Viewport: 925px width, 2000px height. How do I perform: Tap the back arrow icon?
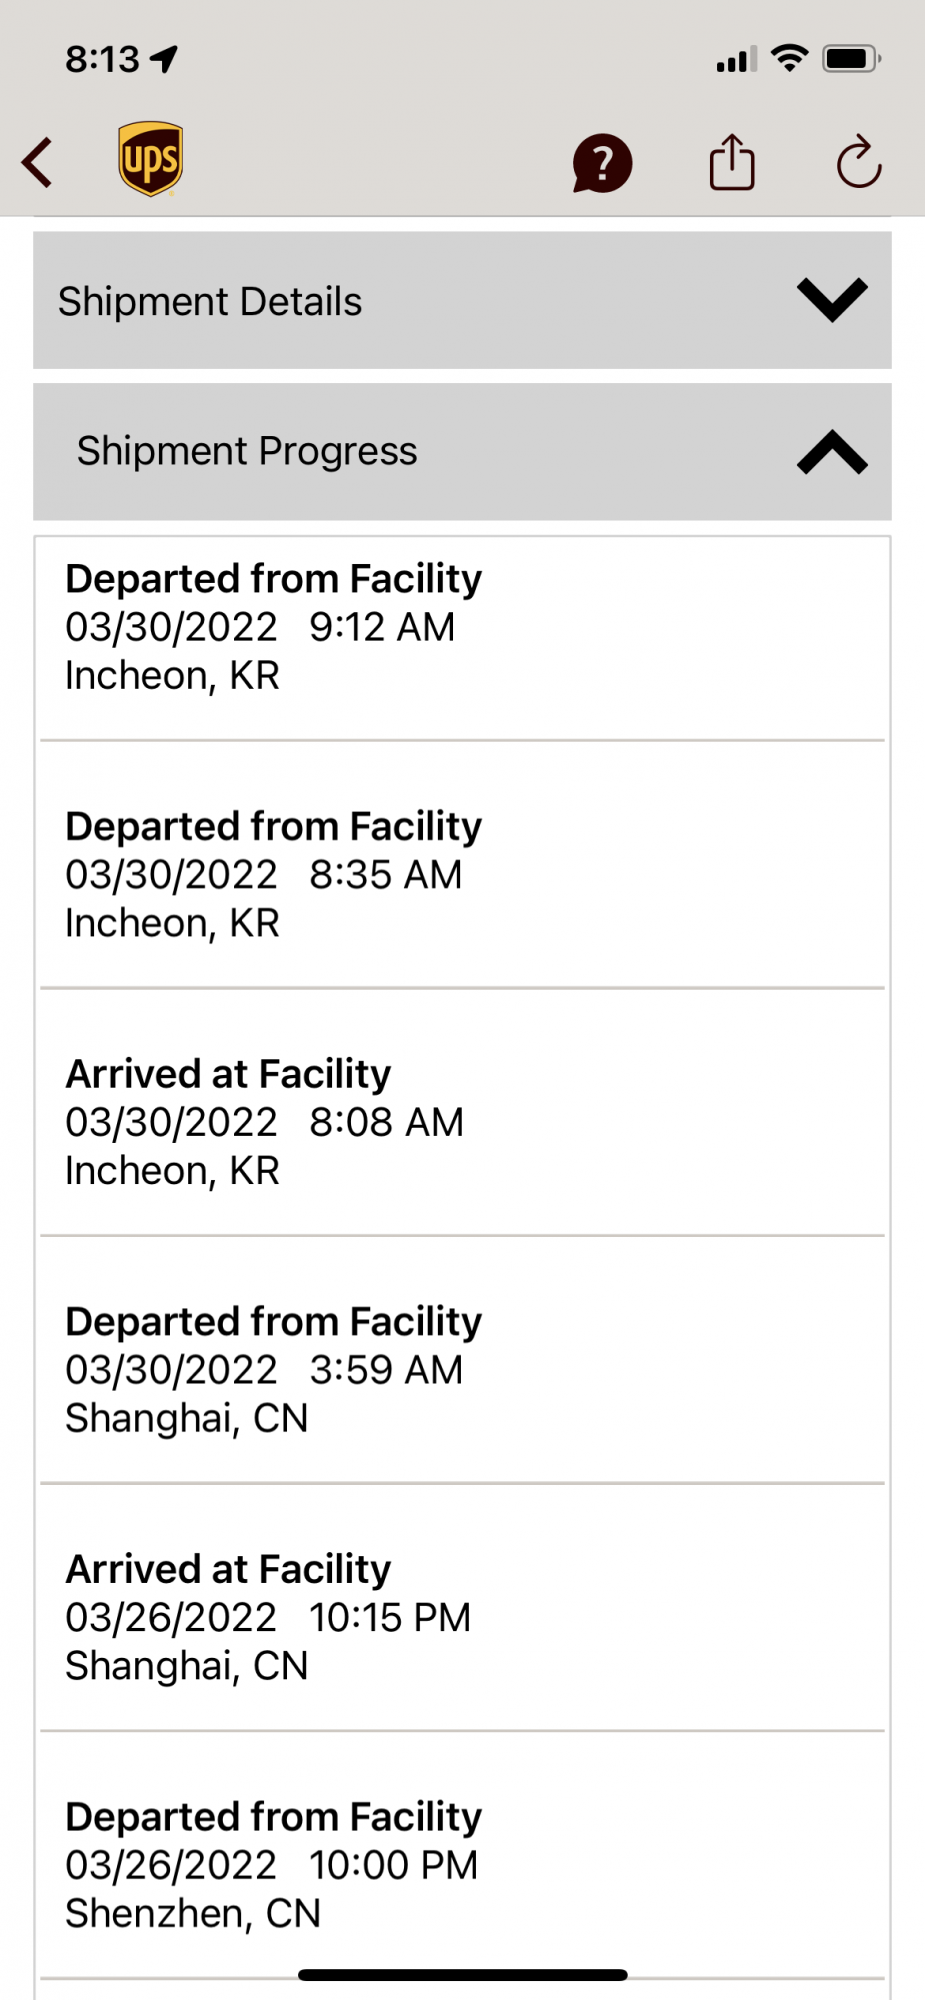[38, 163]
